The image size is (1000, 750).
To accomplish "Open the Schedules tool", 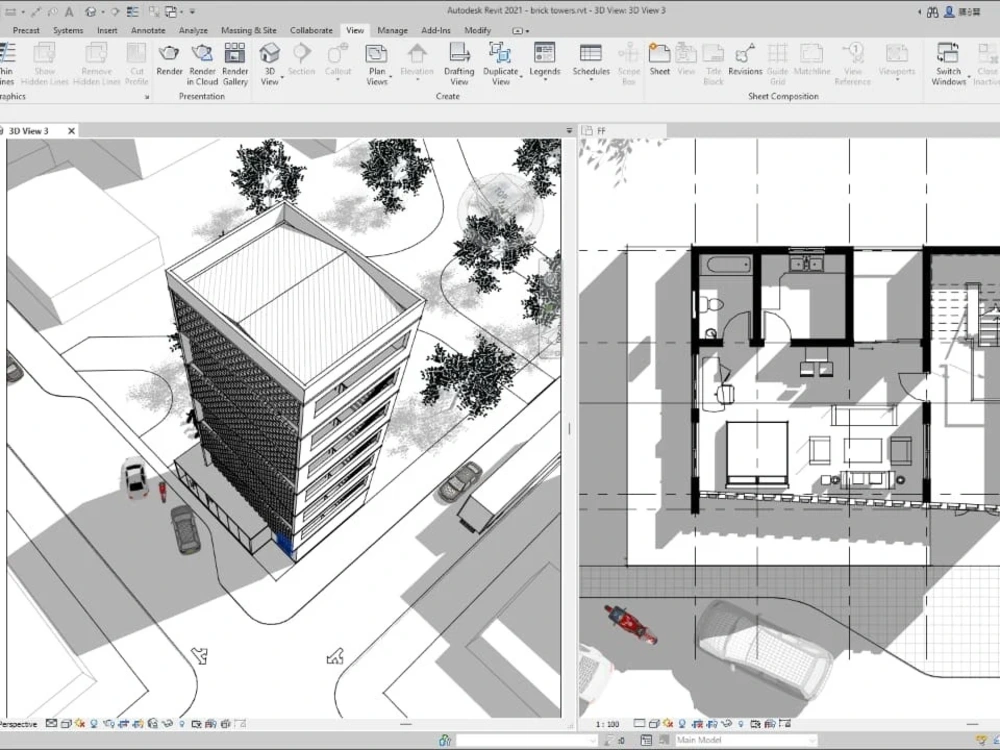I will 591,62.
